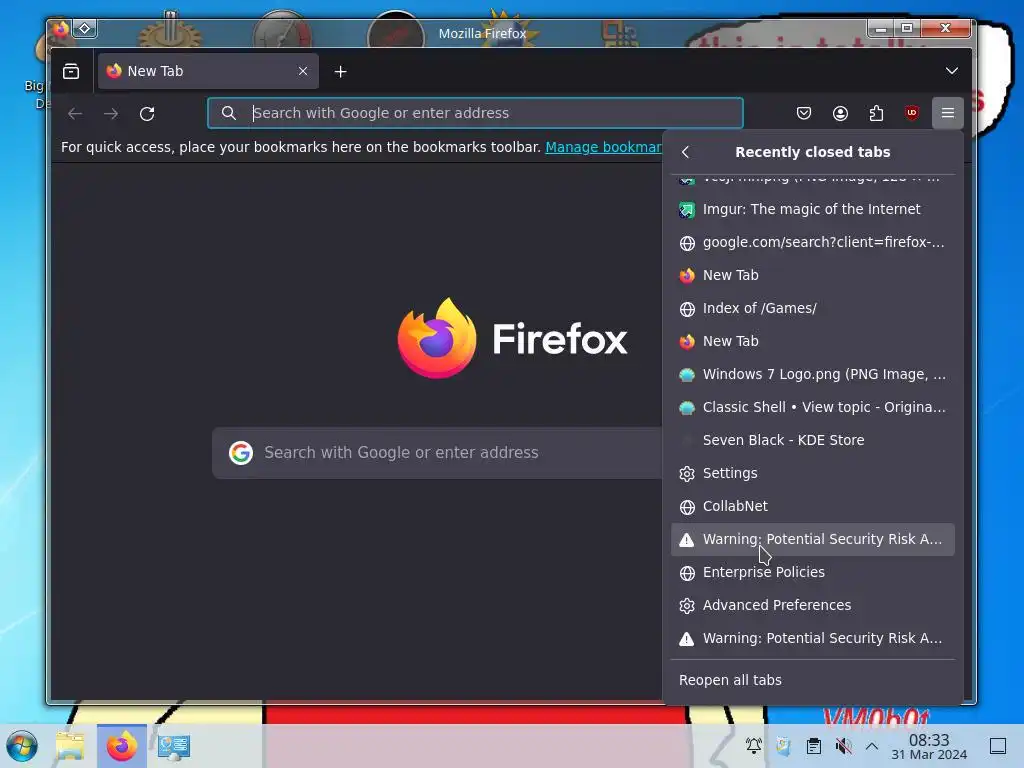Switch to Firefox on the taskbar
The height and width of the screenshot is (768, 1024).
pyautogui.click(x=122, y=746)
